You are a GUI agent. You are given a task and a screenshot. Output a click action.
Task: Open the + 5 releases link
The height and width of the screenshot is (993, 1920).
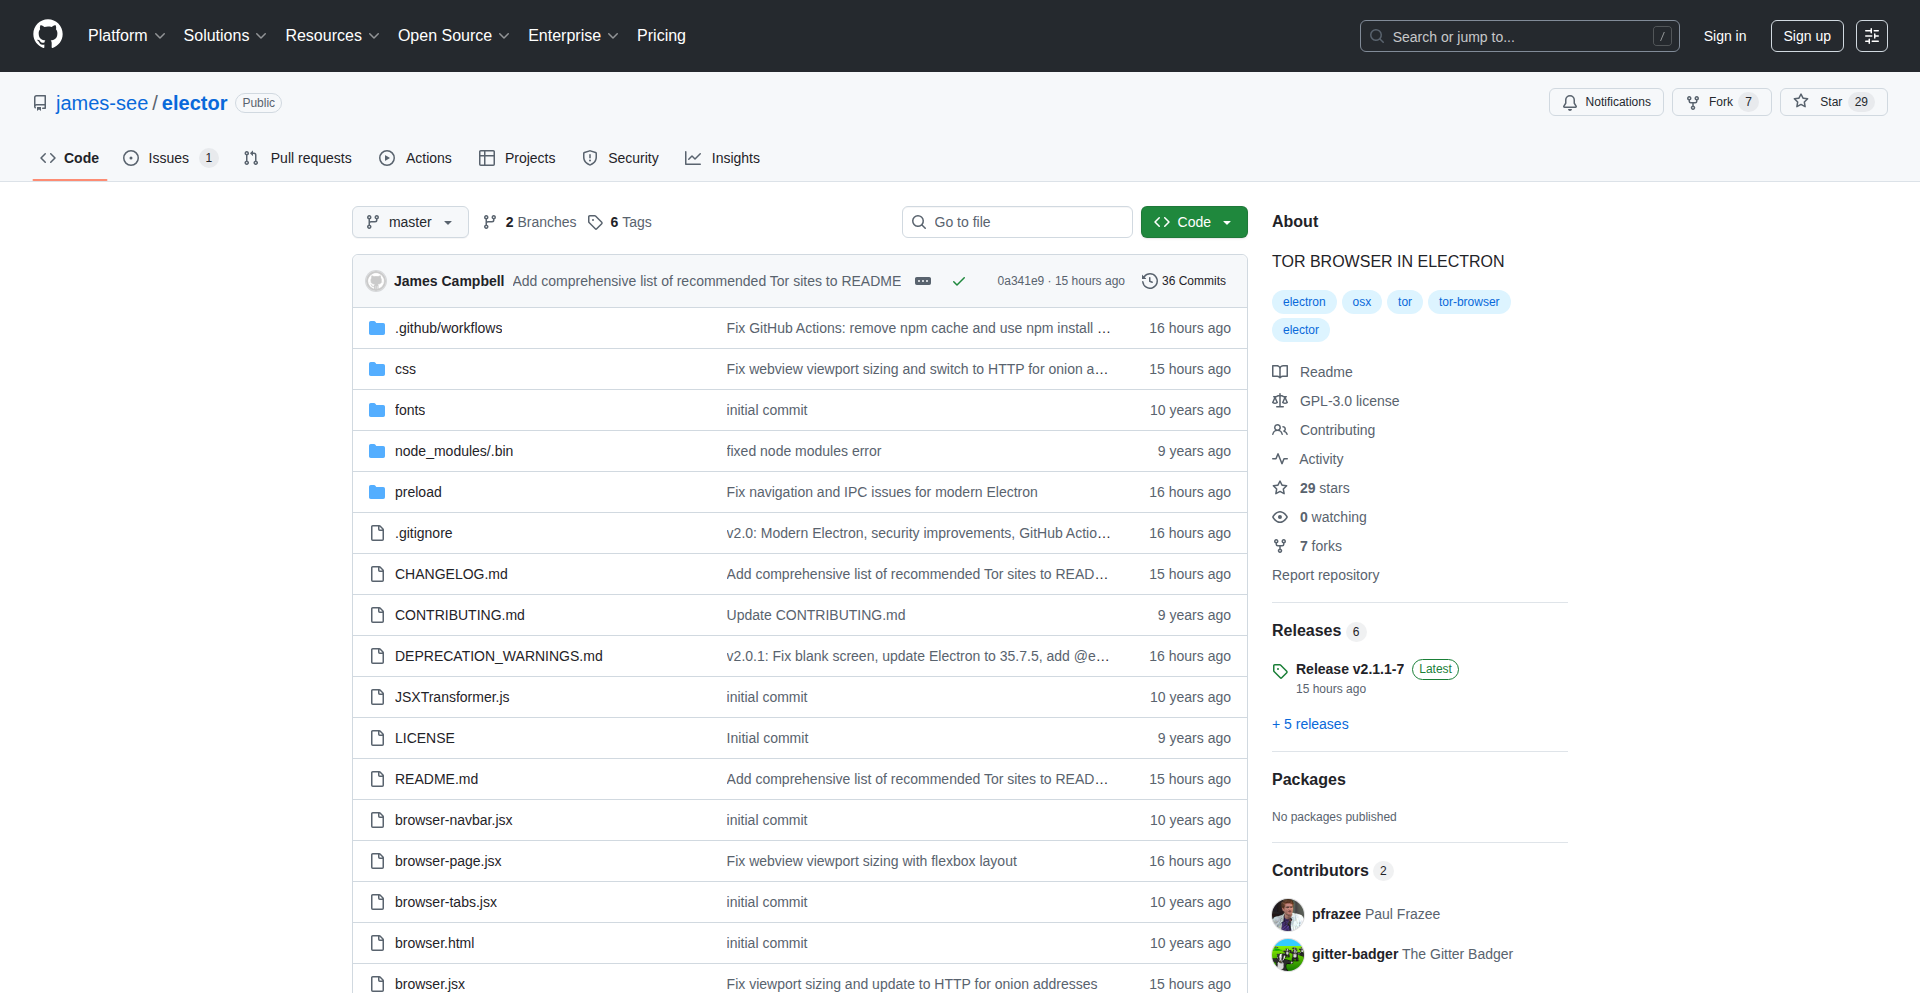[1310, 724]
